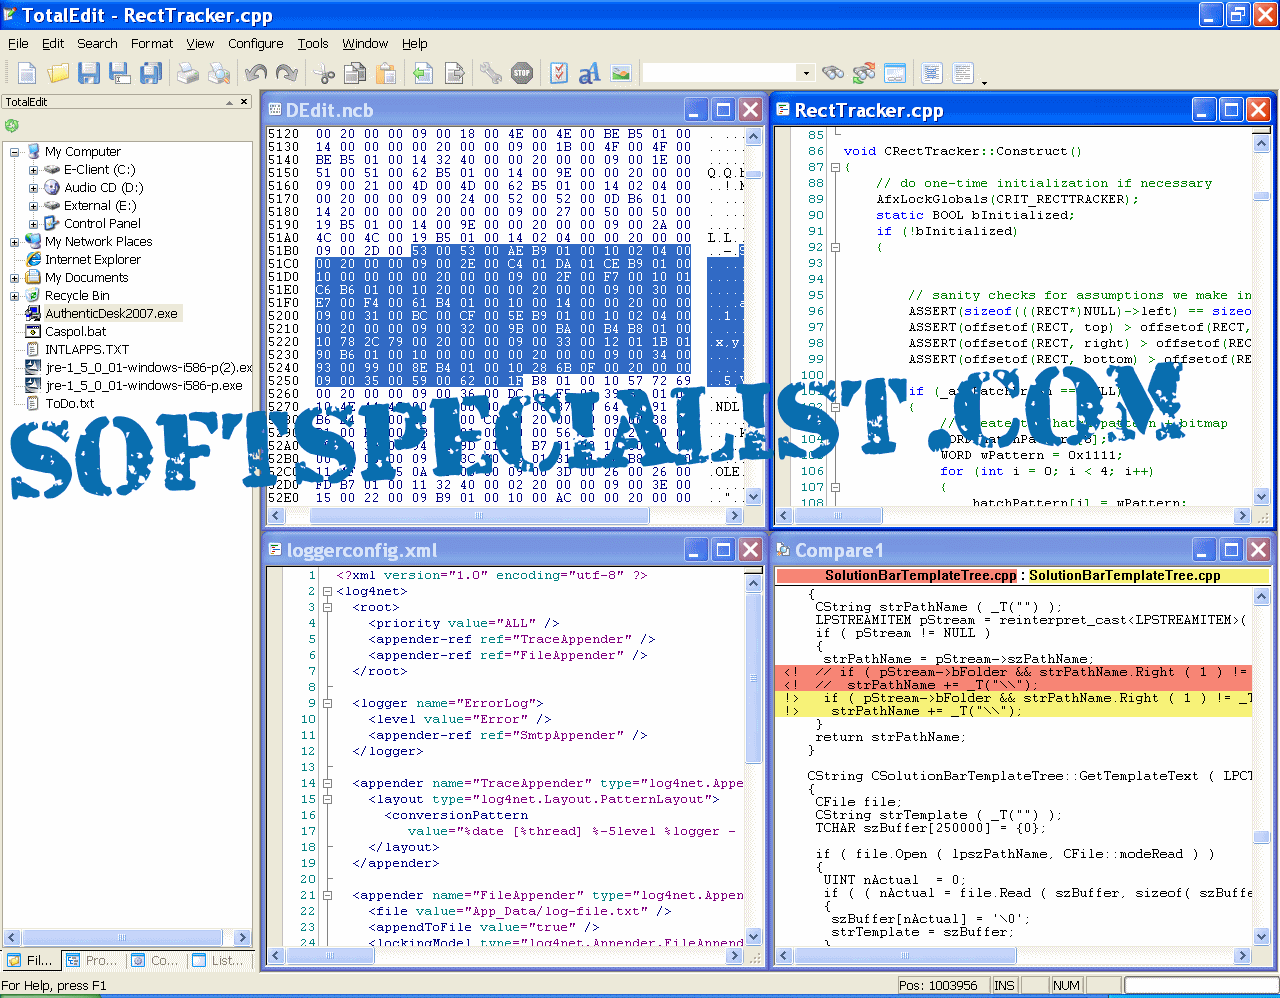
Task: Click the Print icon
Action: [x=188, y=73]
